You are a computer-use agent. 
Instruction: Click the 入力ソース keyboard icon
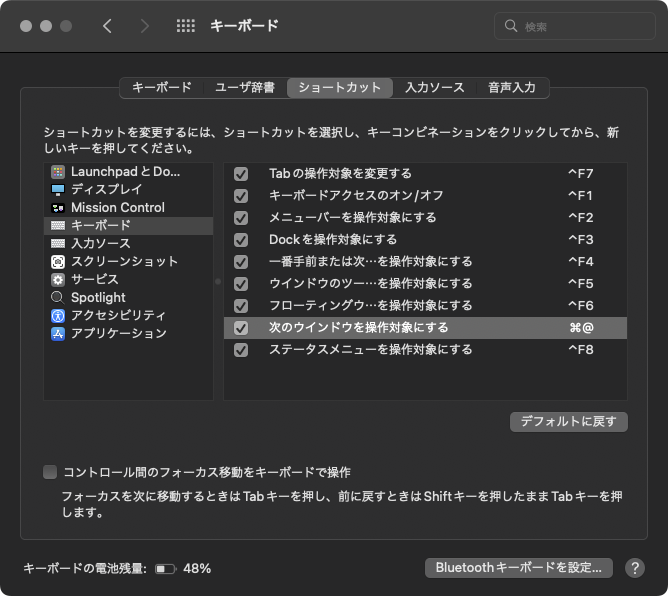coord(58,244)
